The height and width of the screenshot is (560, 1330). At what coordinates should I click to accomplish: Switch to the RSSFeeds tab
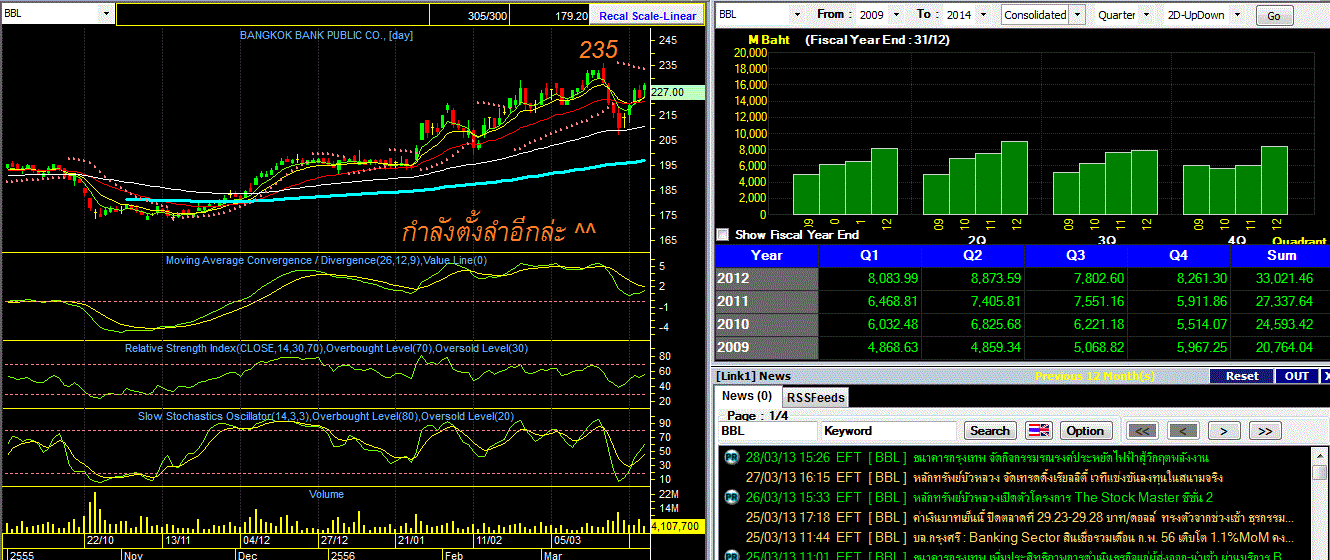click(x=814, y=397)
